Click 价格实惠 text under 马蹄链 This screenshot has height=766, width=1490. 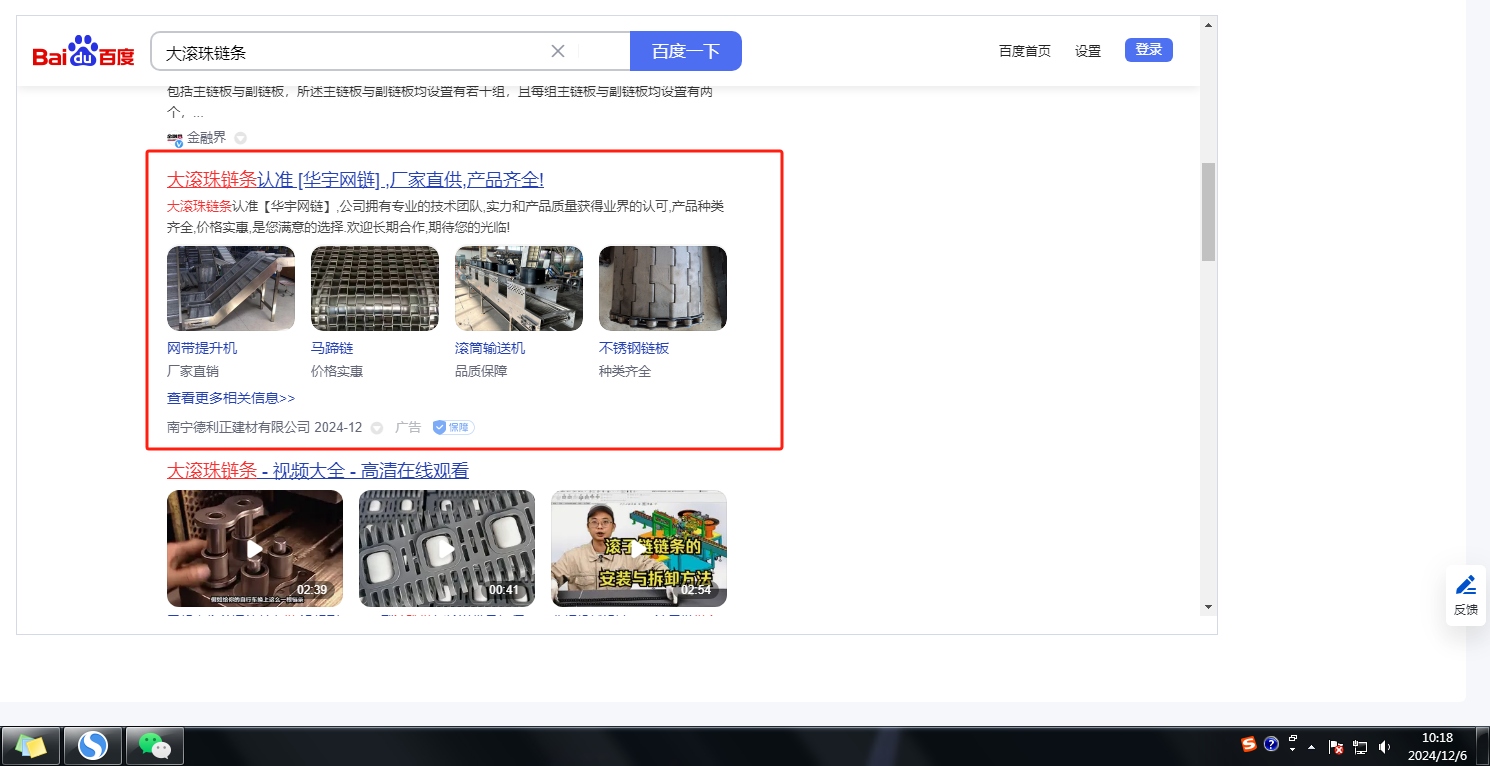[337, 371]
